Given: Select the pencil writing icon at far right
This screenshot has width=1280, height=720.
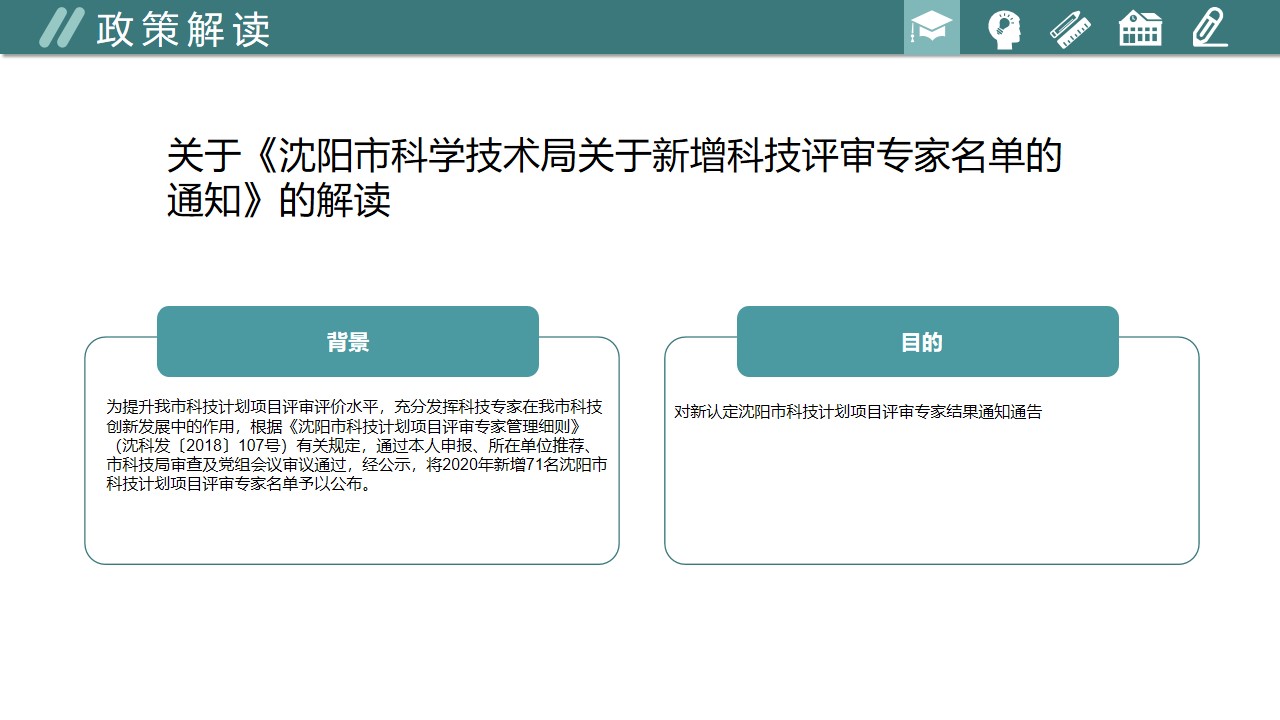Looking at the screenshot, I should coord(1209,29).
